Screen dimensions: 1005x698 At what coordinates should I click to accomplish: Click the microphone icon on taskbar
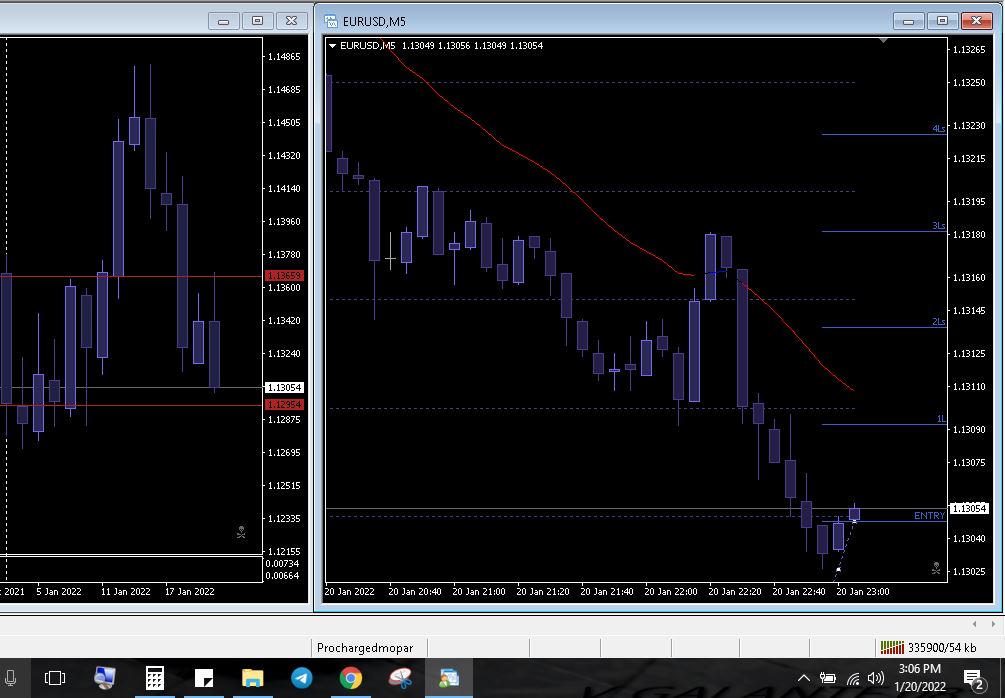pos(11,679)
